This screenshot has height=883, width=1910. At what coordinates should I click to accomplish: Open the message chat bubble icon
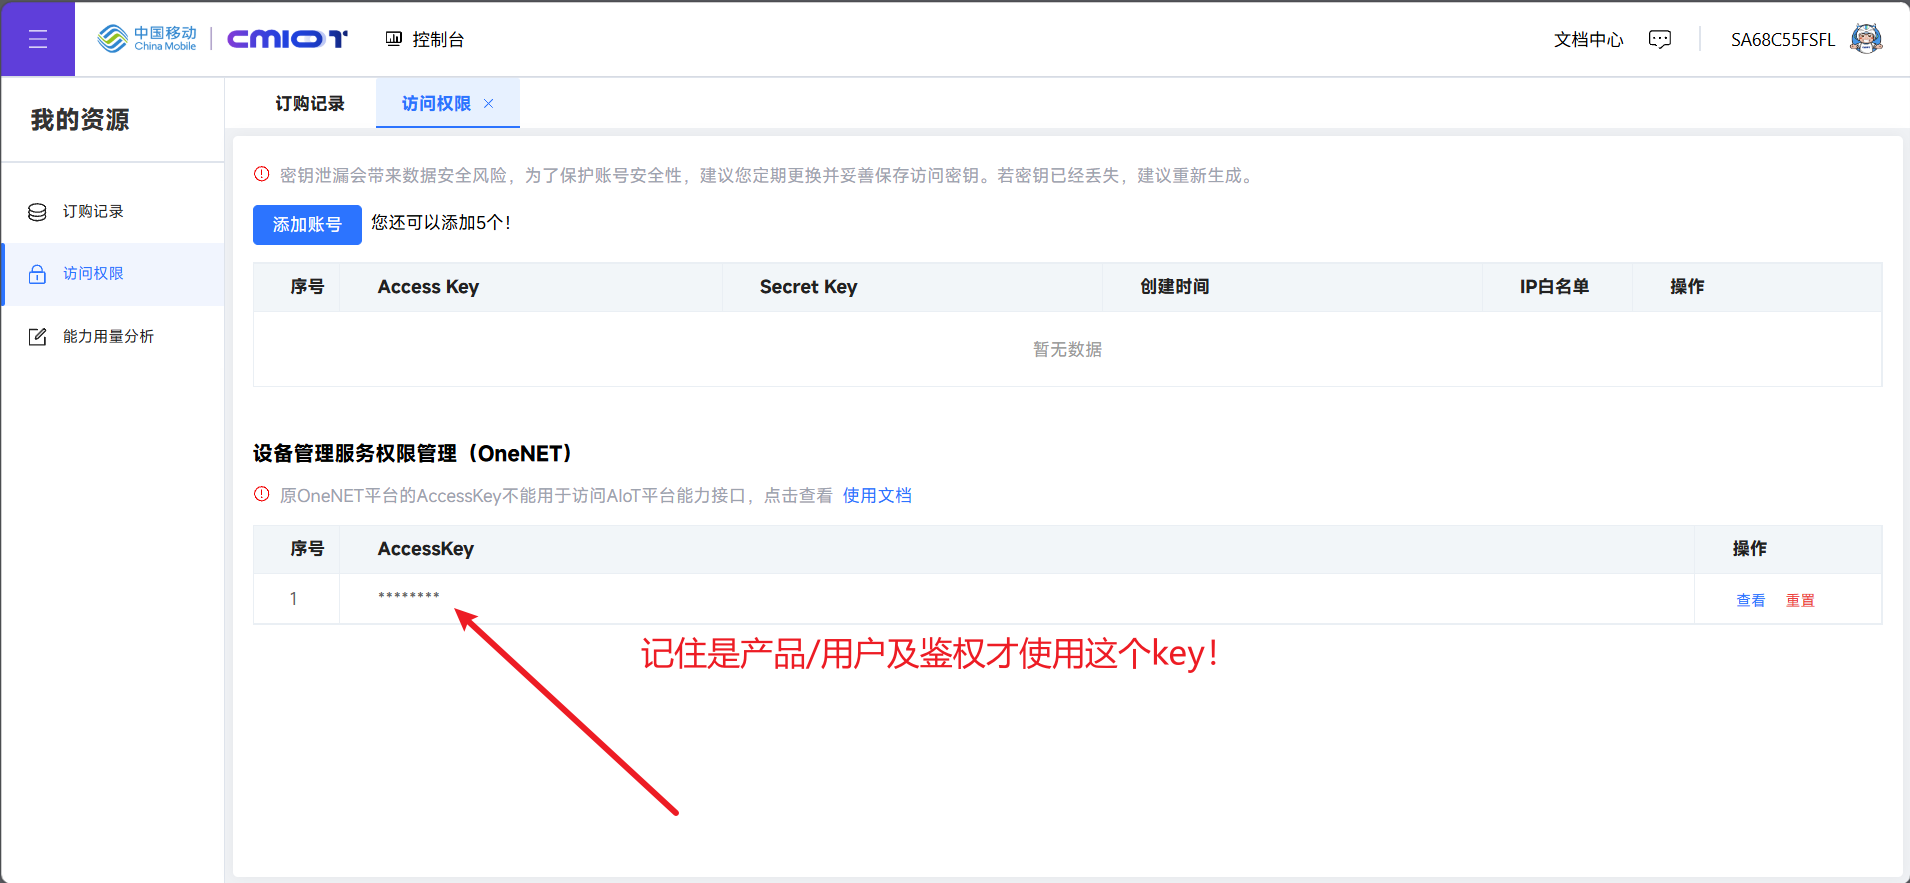(x=1660, y=39)
